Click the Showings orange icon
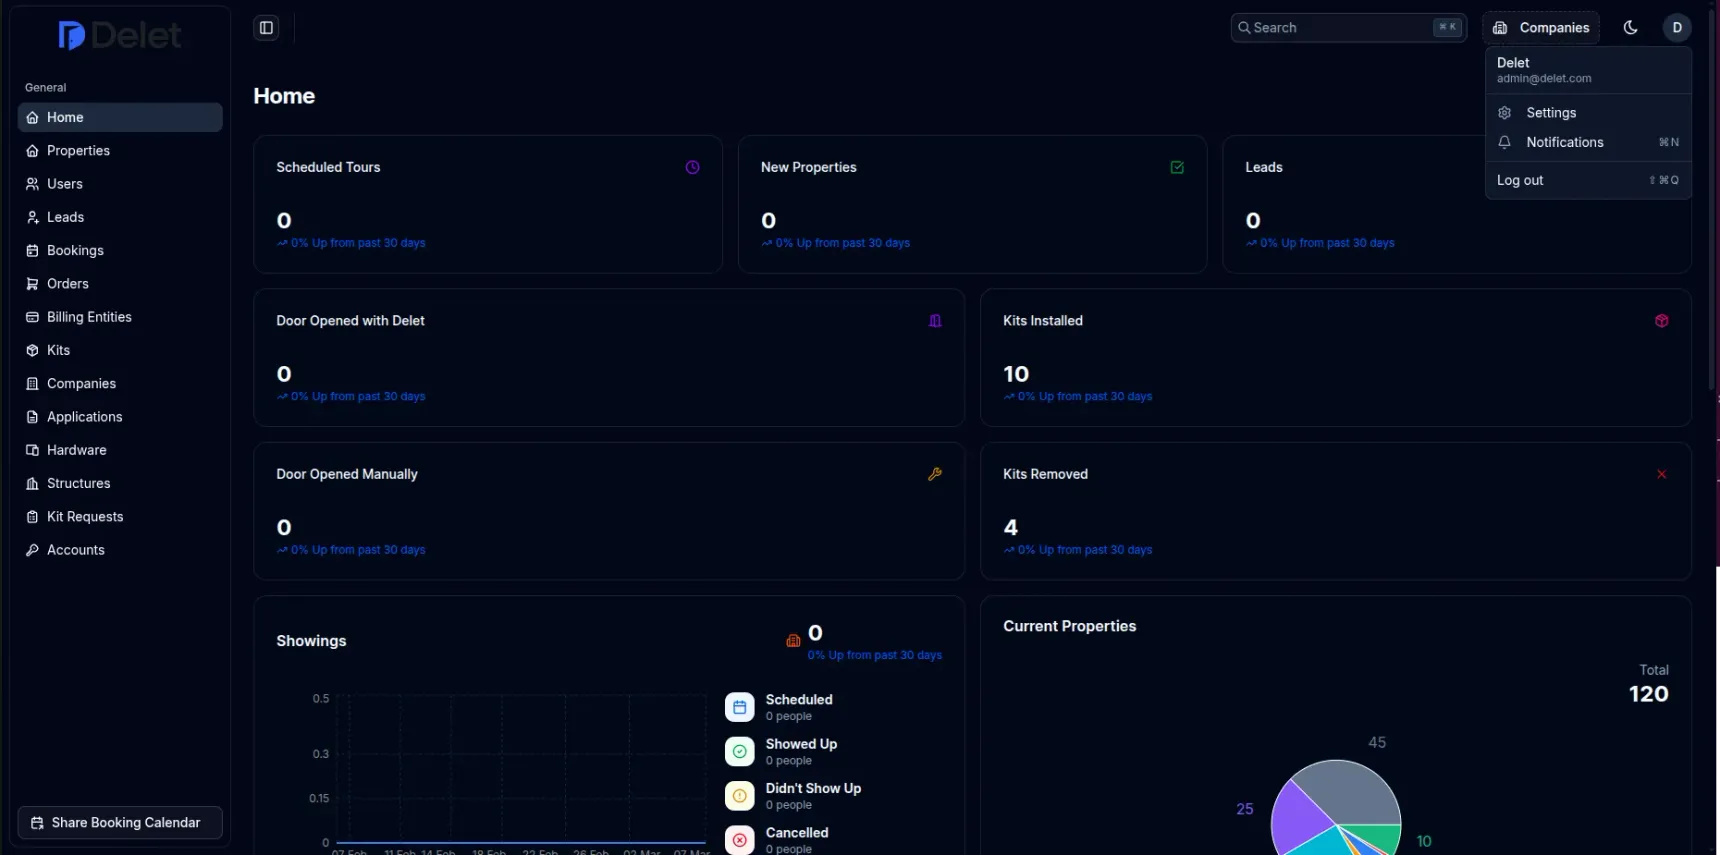Image resolution: width=1720 pixels, height=855 pixels. pyautogui.click(x=793, y=641)
